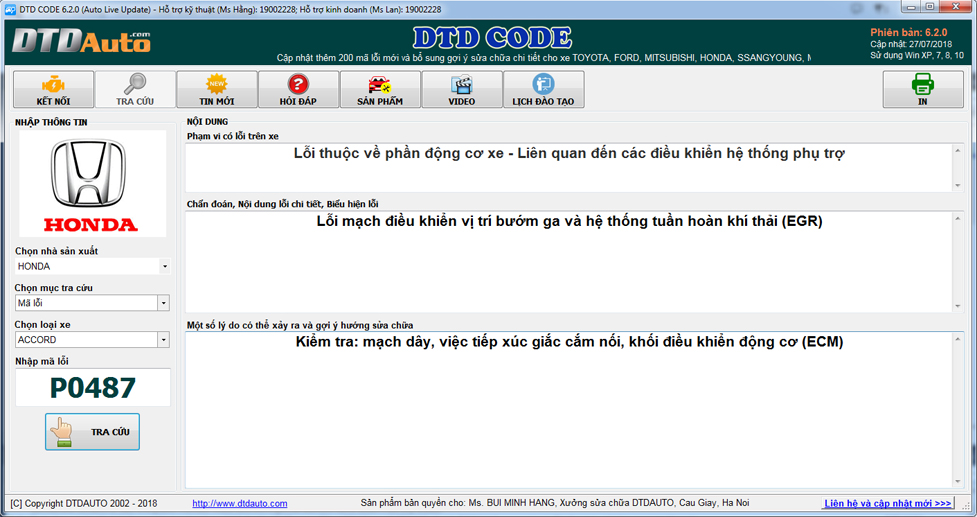Open LỊCH ĐÀO TẠO training schedule button

(543, 90)
